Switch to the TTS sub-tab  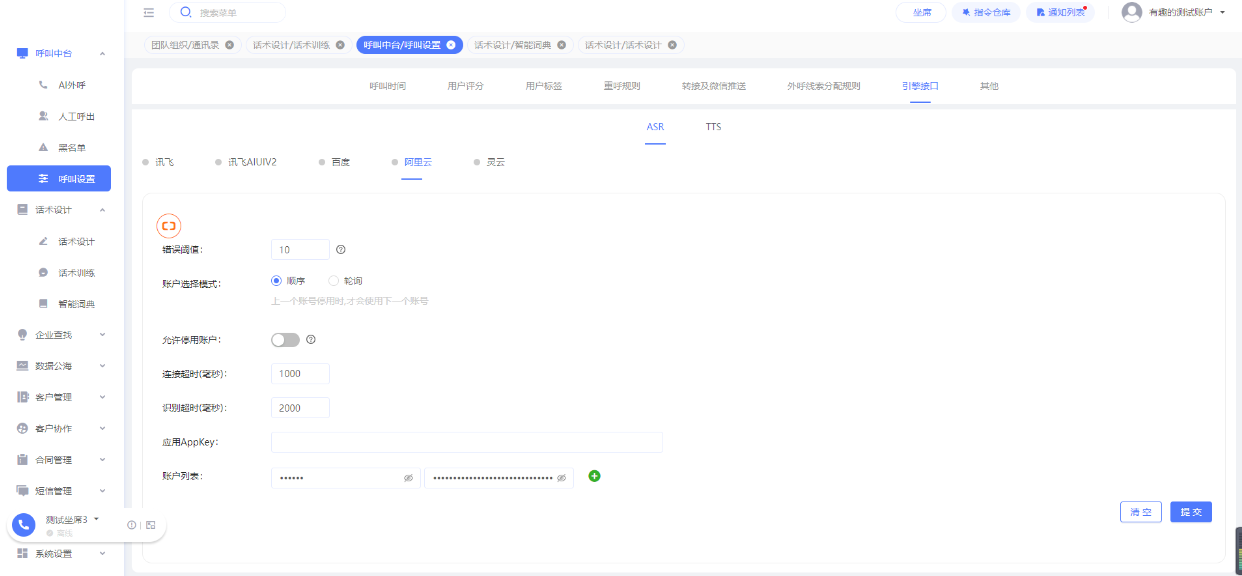click(x=713, y=127)
